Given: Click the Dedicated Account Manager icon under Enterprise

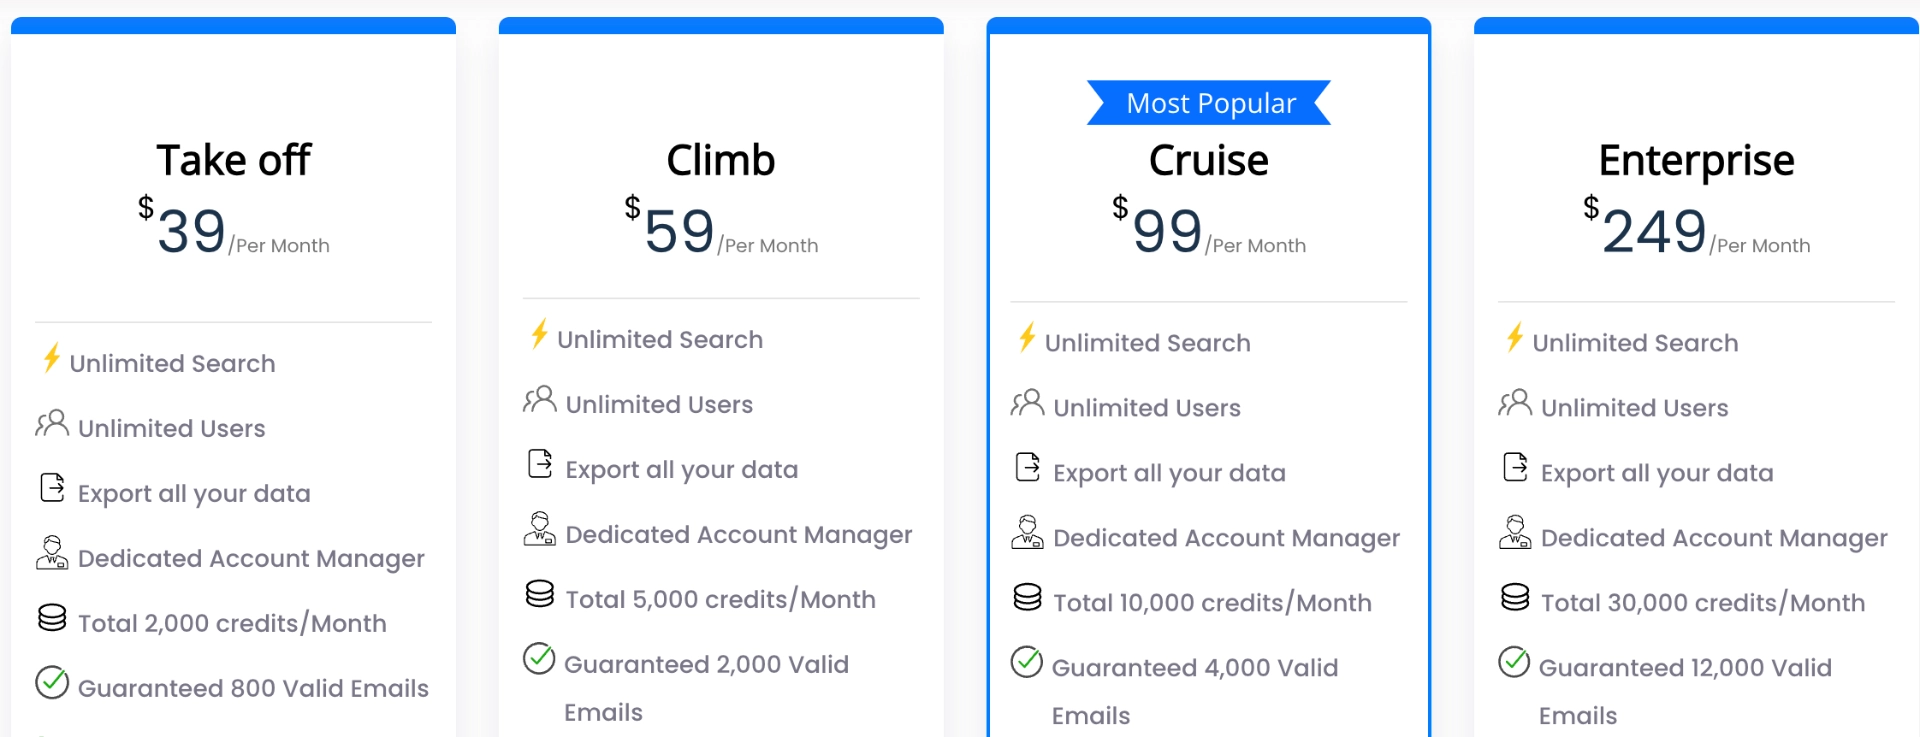Looking at the screenshot, I should click(1515, 533).
